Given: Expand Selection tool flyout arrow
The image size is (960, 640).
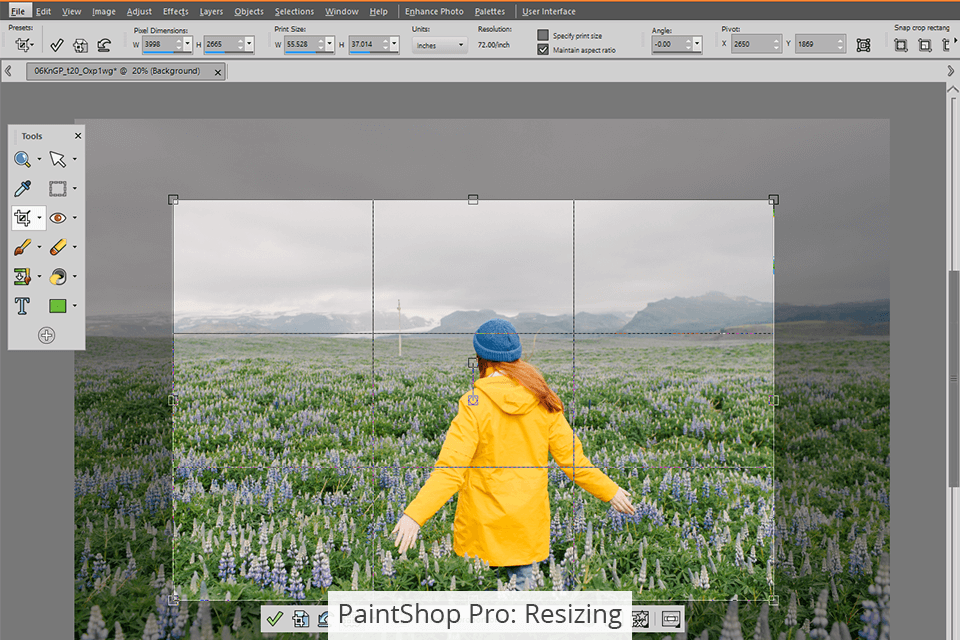Looking at the screenshot, I should pyautogui.click(x=75, y=189).
